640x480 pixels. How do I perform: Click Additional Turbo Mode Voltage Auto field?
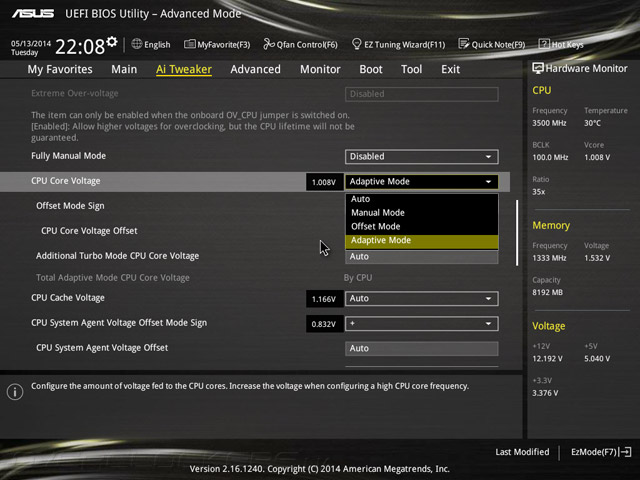(422, 257)
